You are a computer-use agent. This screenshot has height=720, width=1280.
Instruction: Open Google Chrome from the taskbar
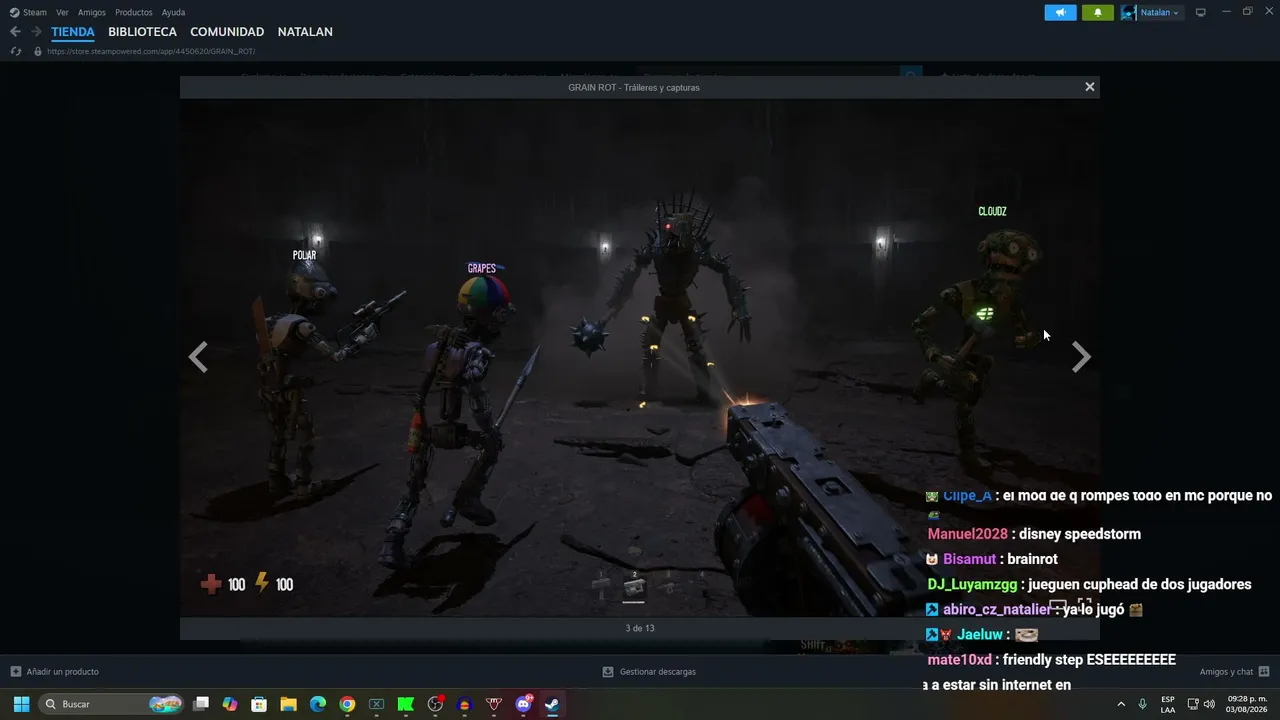coord(347,704)
